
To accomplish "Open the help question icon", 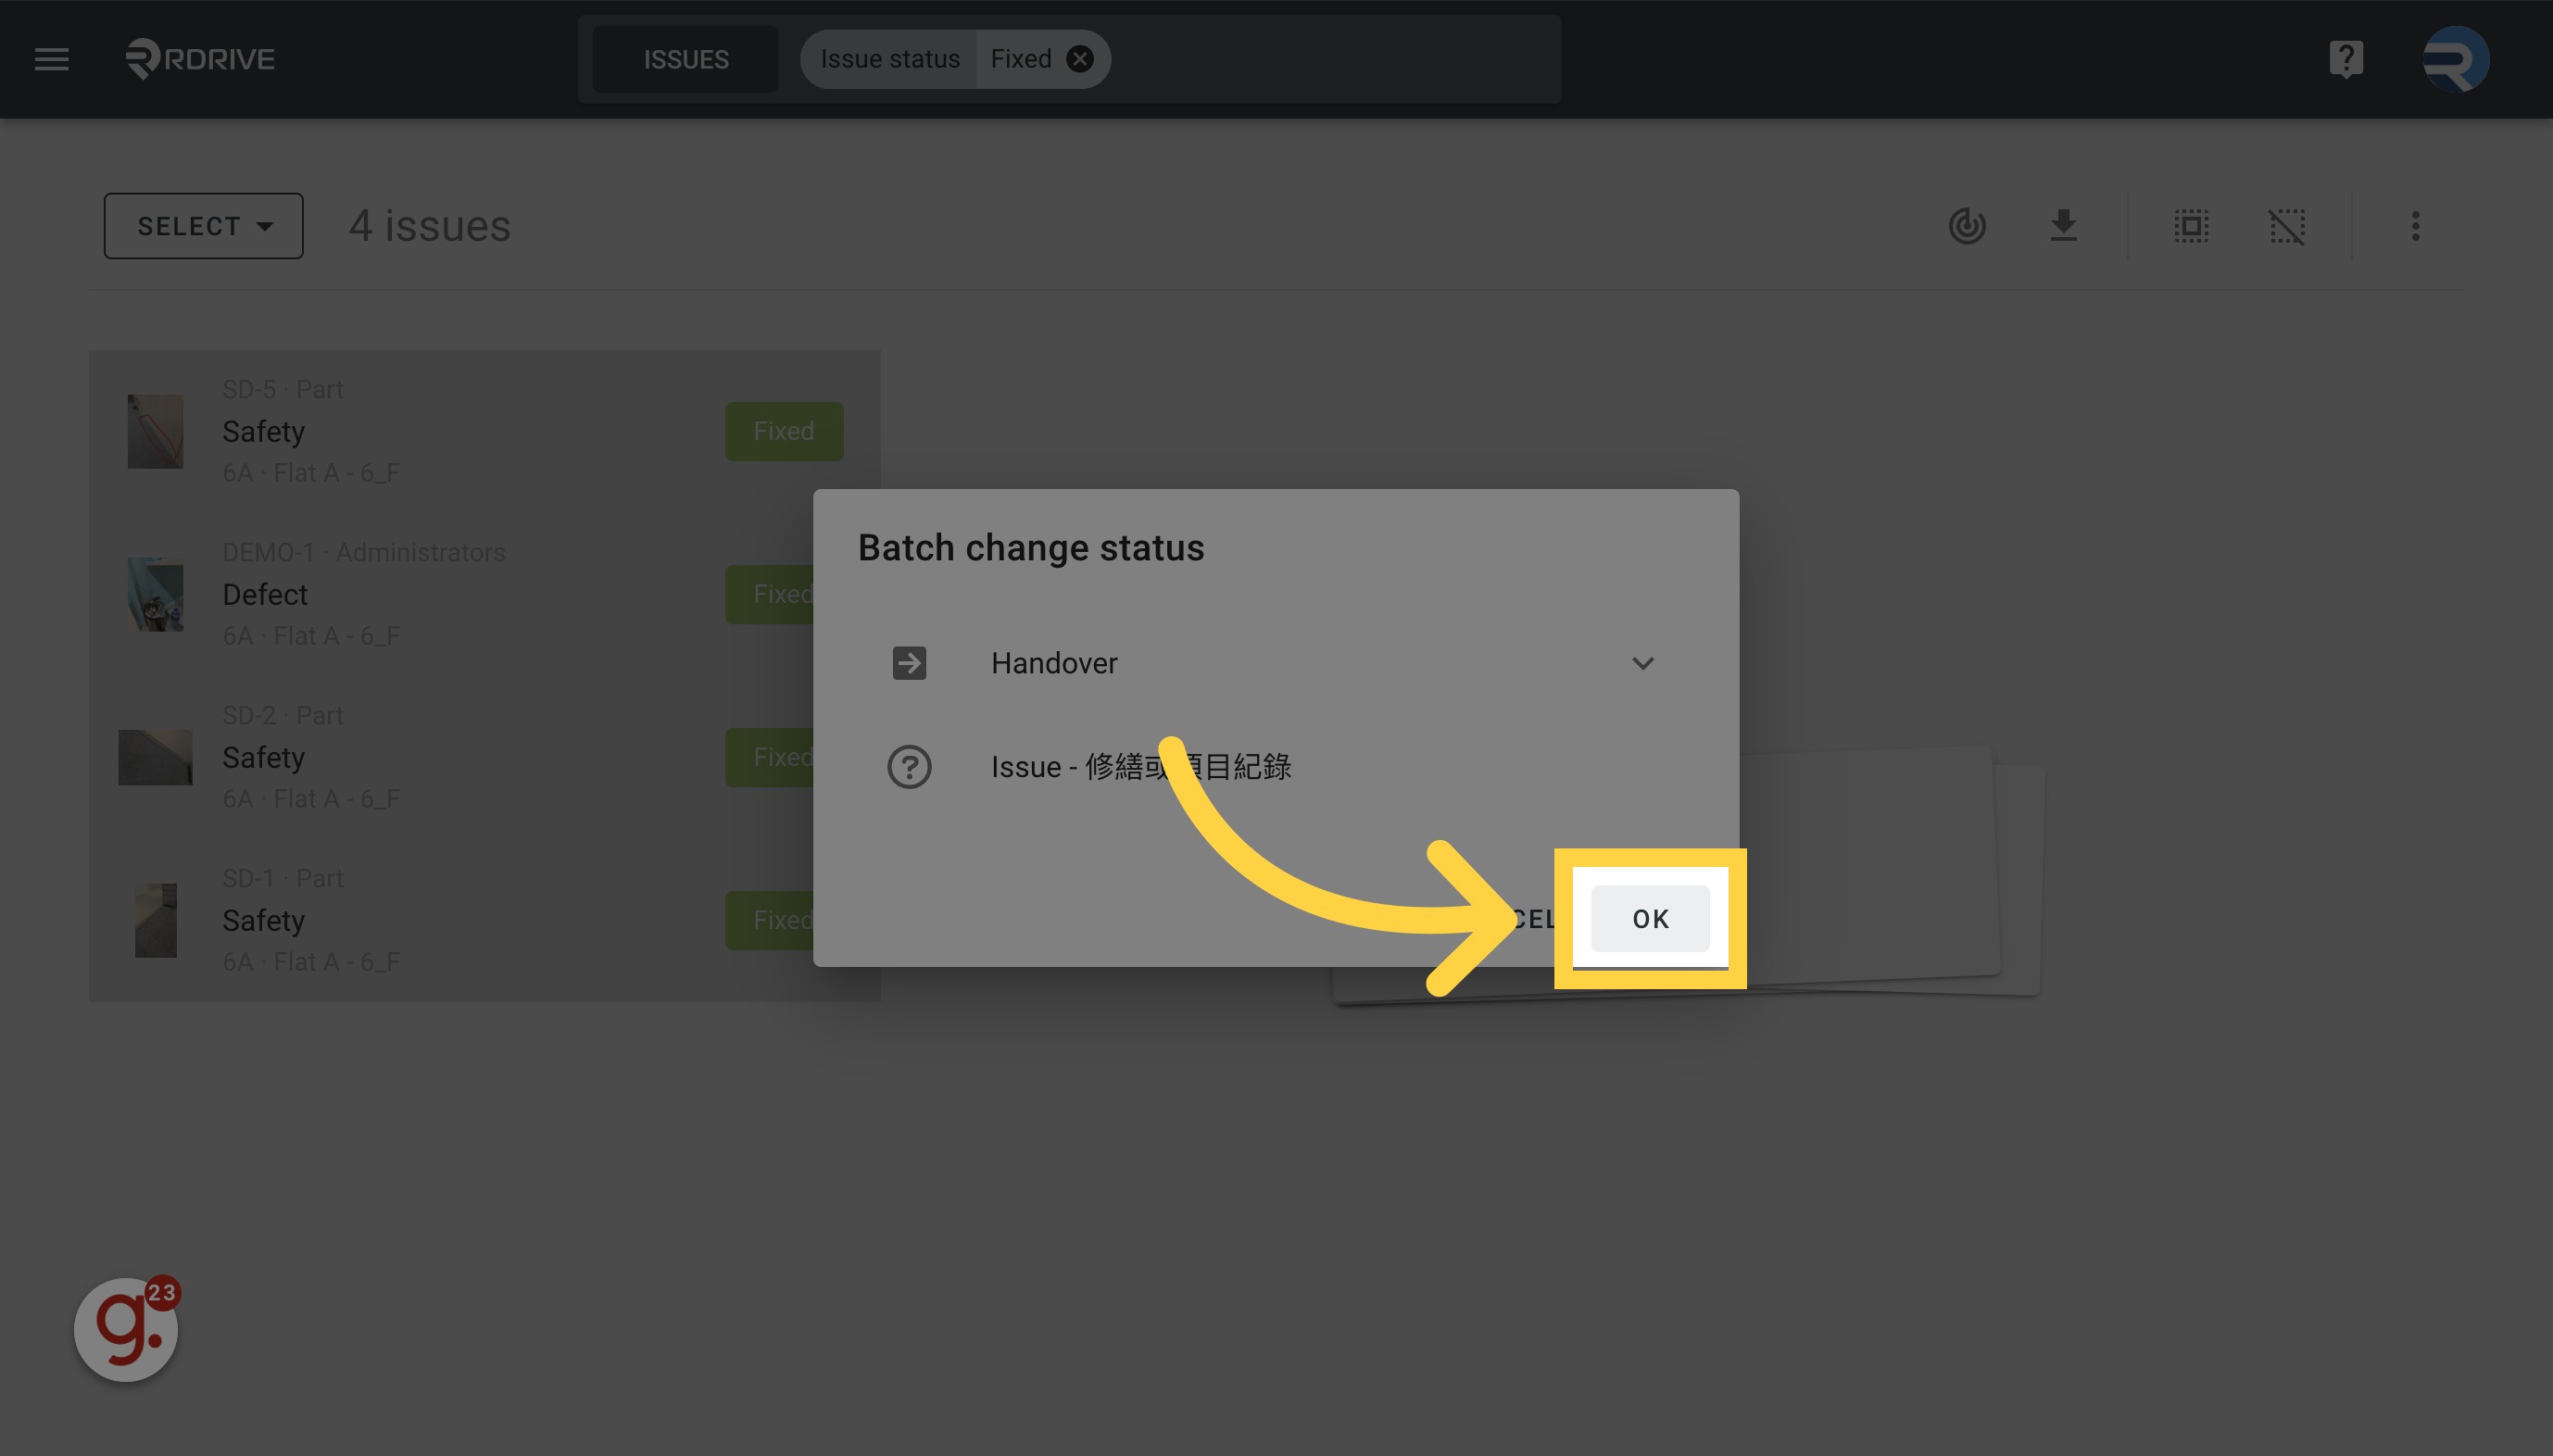I will [2346, 59].
